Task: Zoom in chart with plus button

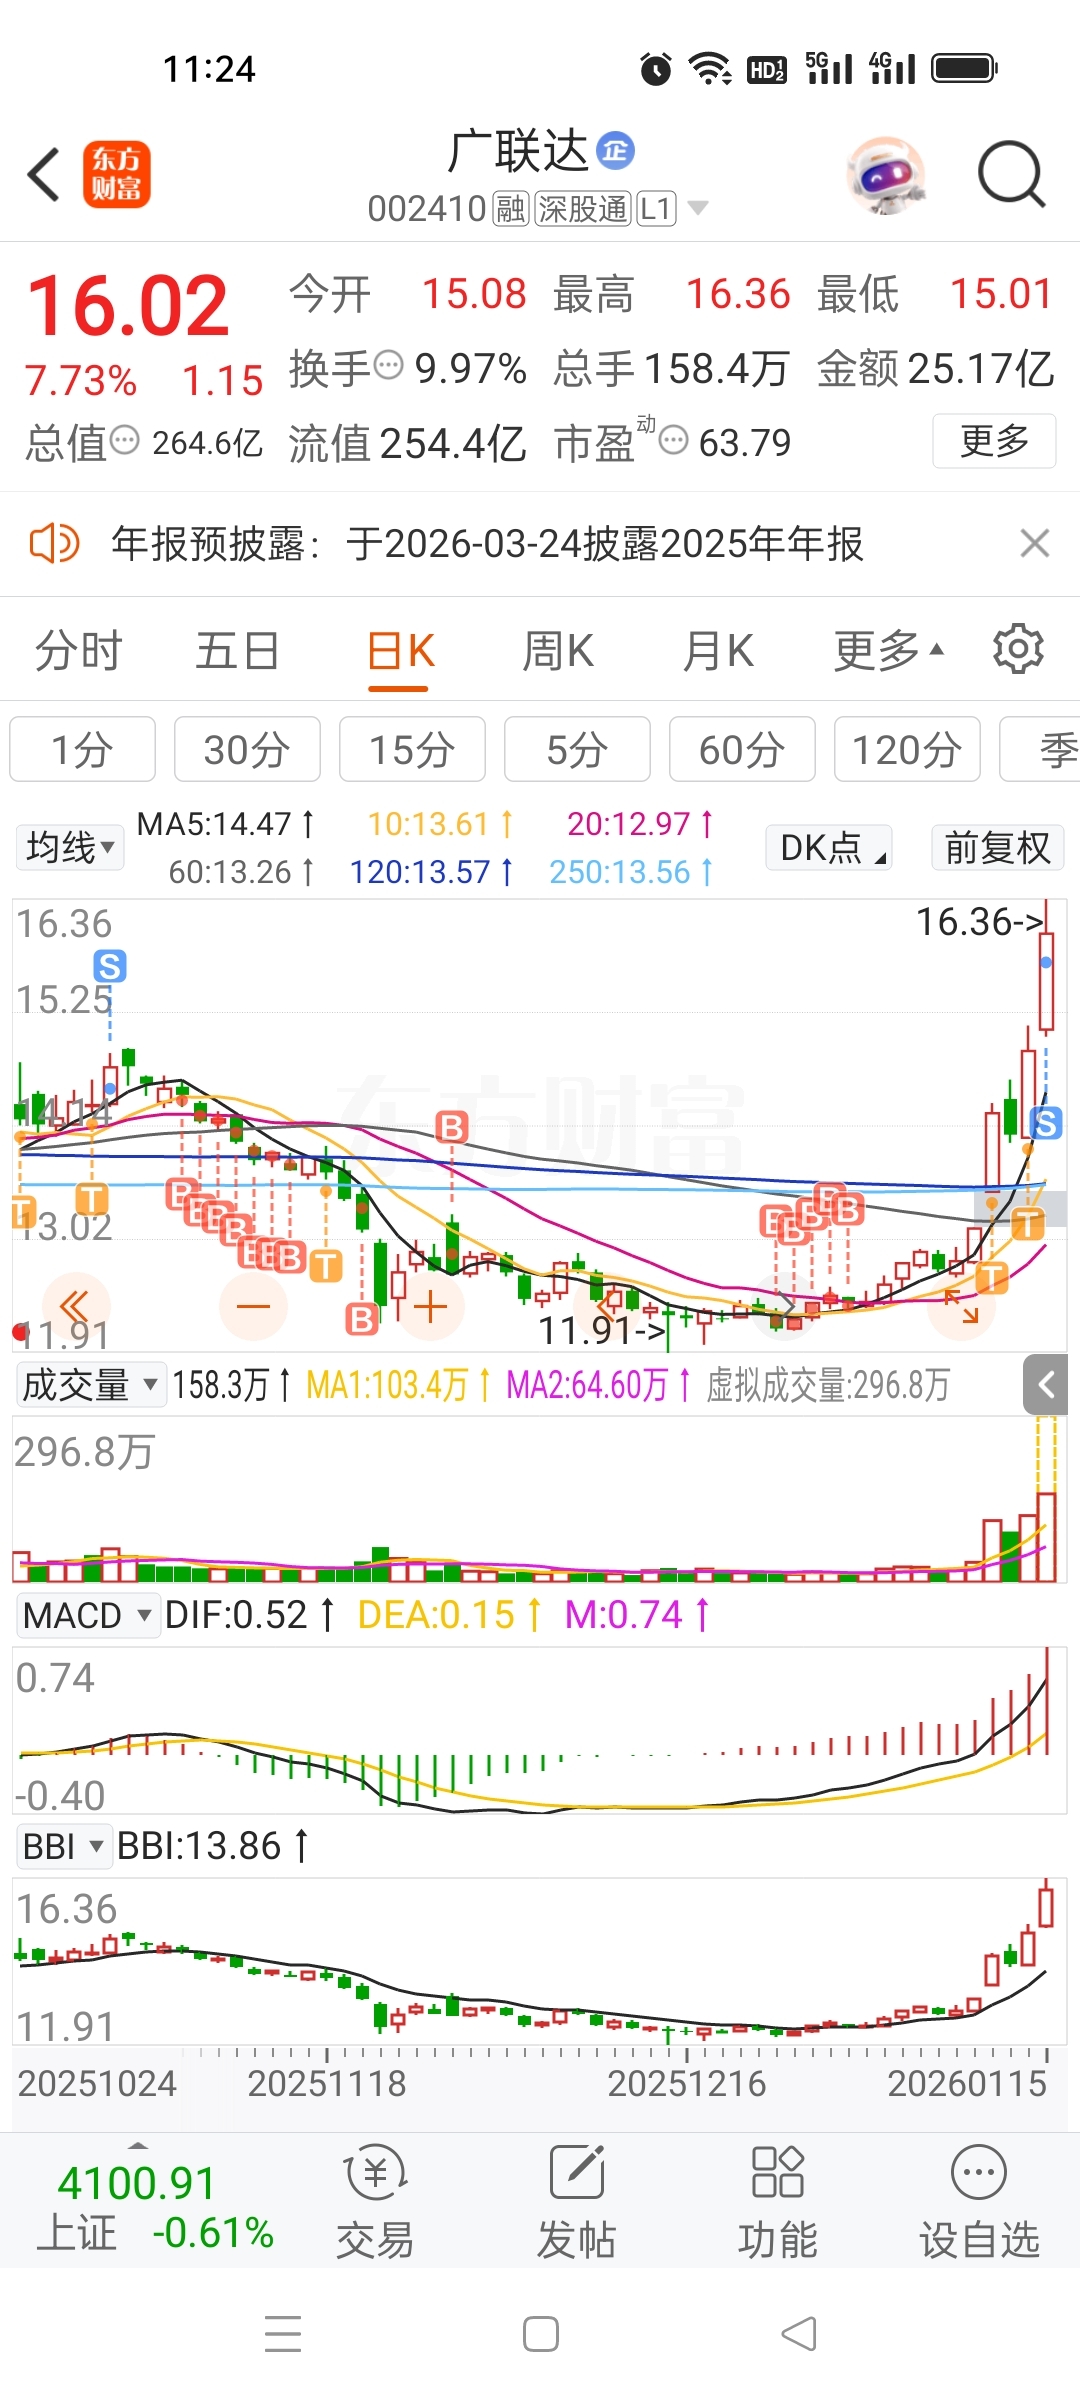Action: pos(430,1306)
